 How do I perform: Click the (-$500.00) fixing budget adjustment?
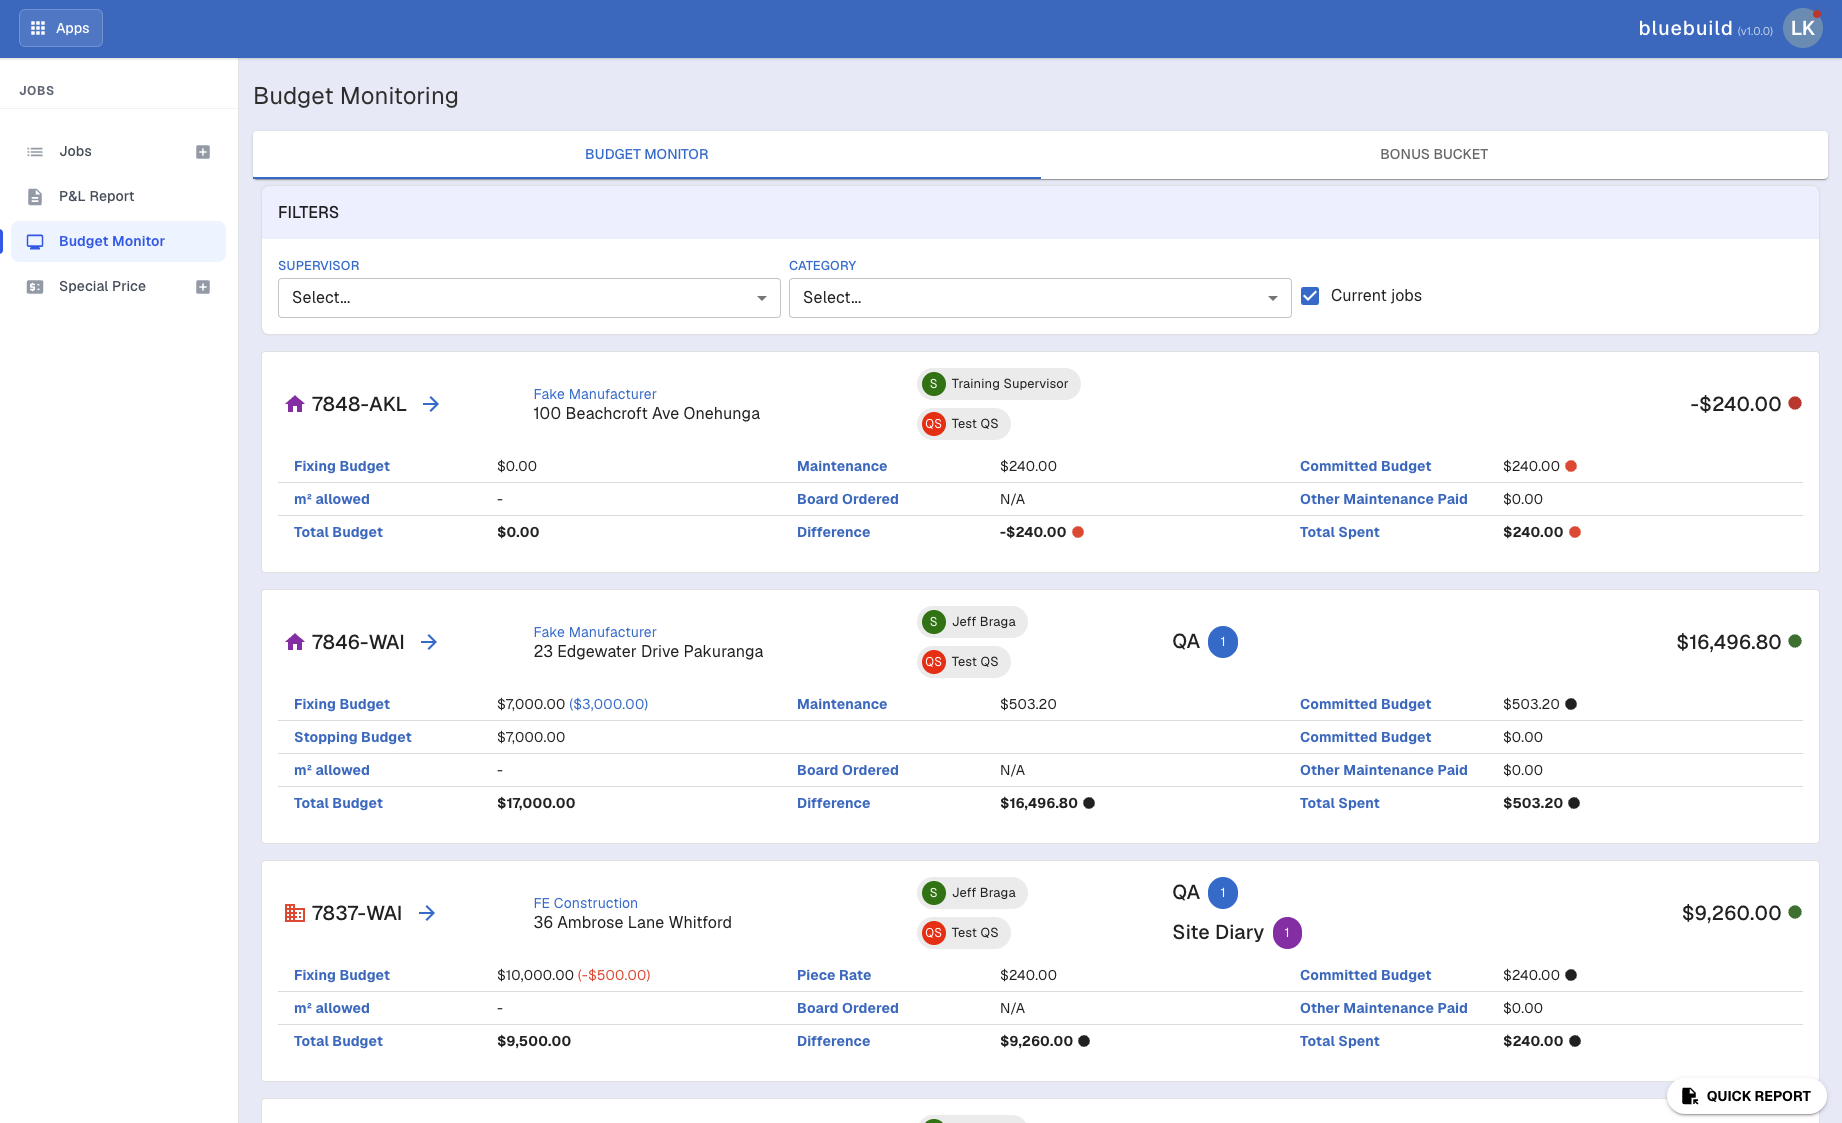tap(614, 975)
